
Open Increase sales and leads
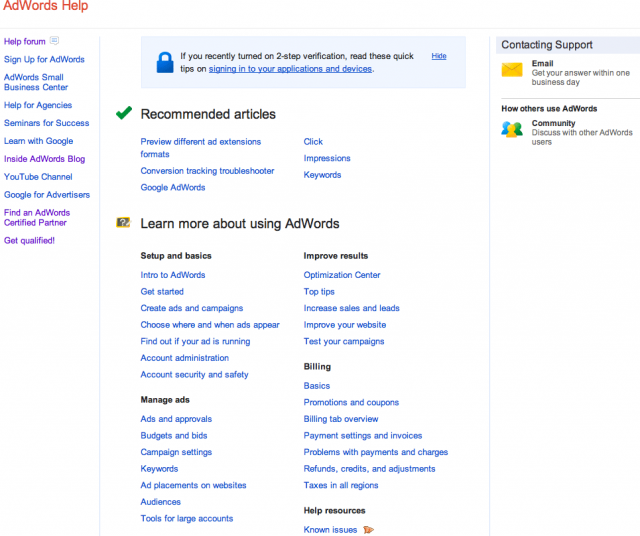pos(351,308)
